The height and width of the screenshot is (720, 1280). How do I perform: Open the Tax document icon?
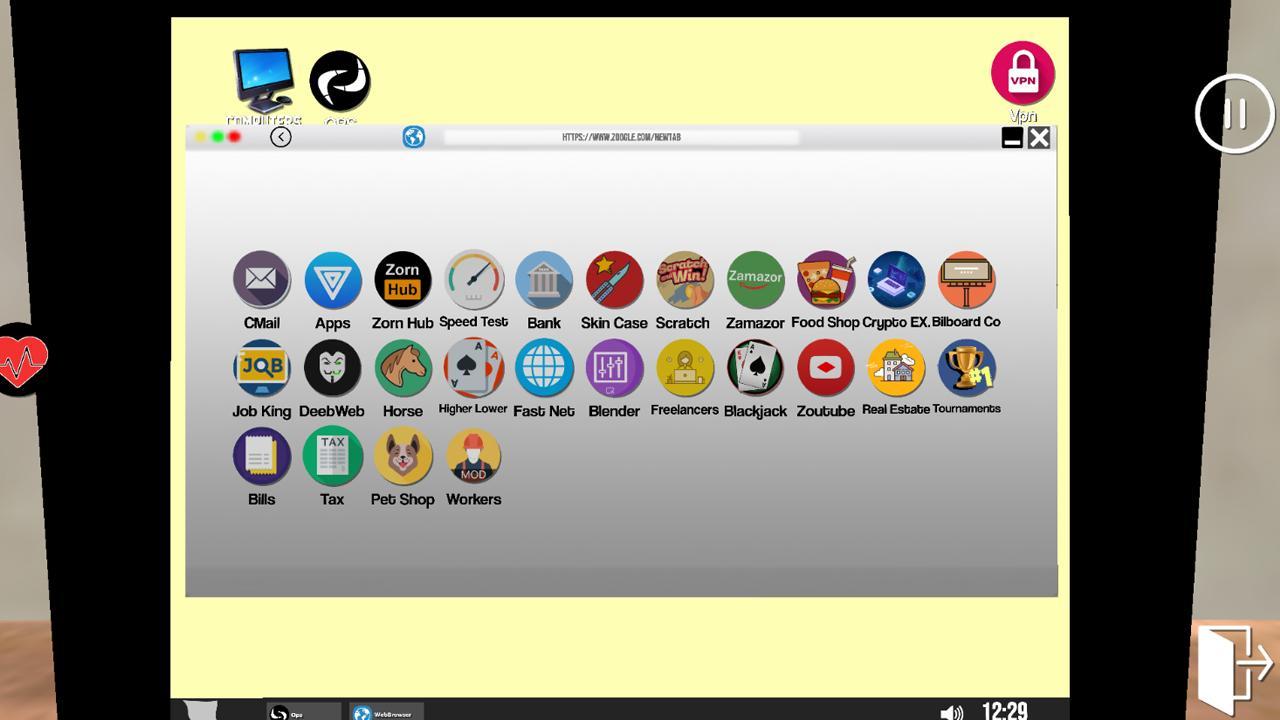332,456
